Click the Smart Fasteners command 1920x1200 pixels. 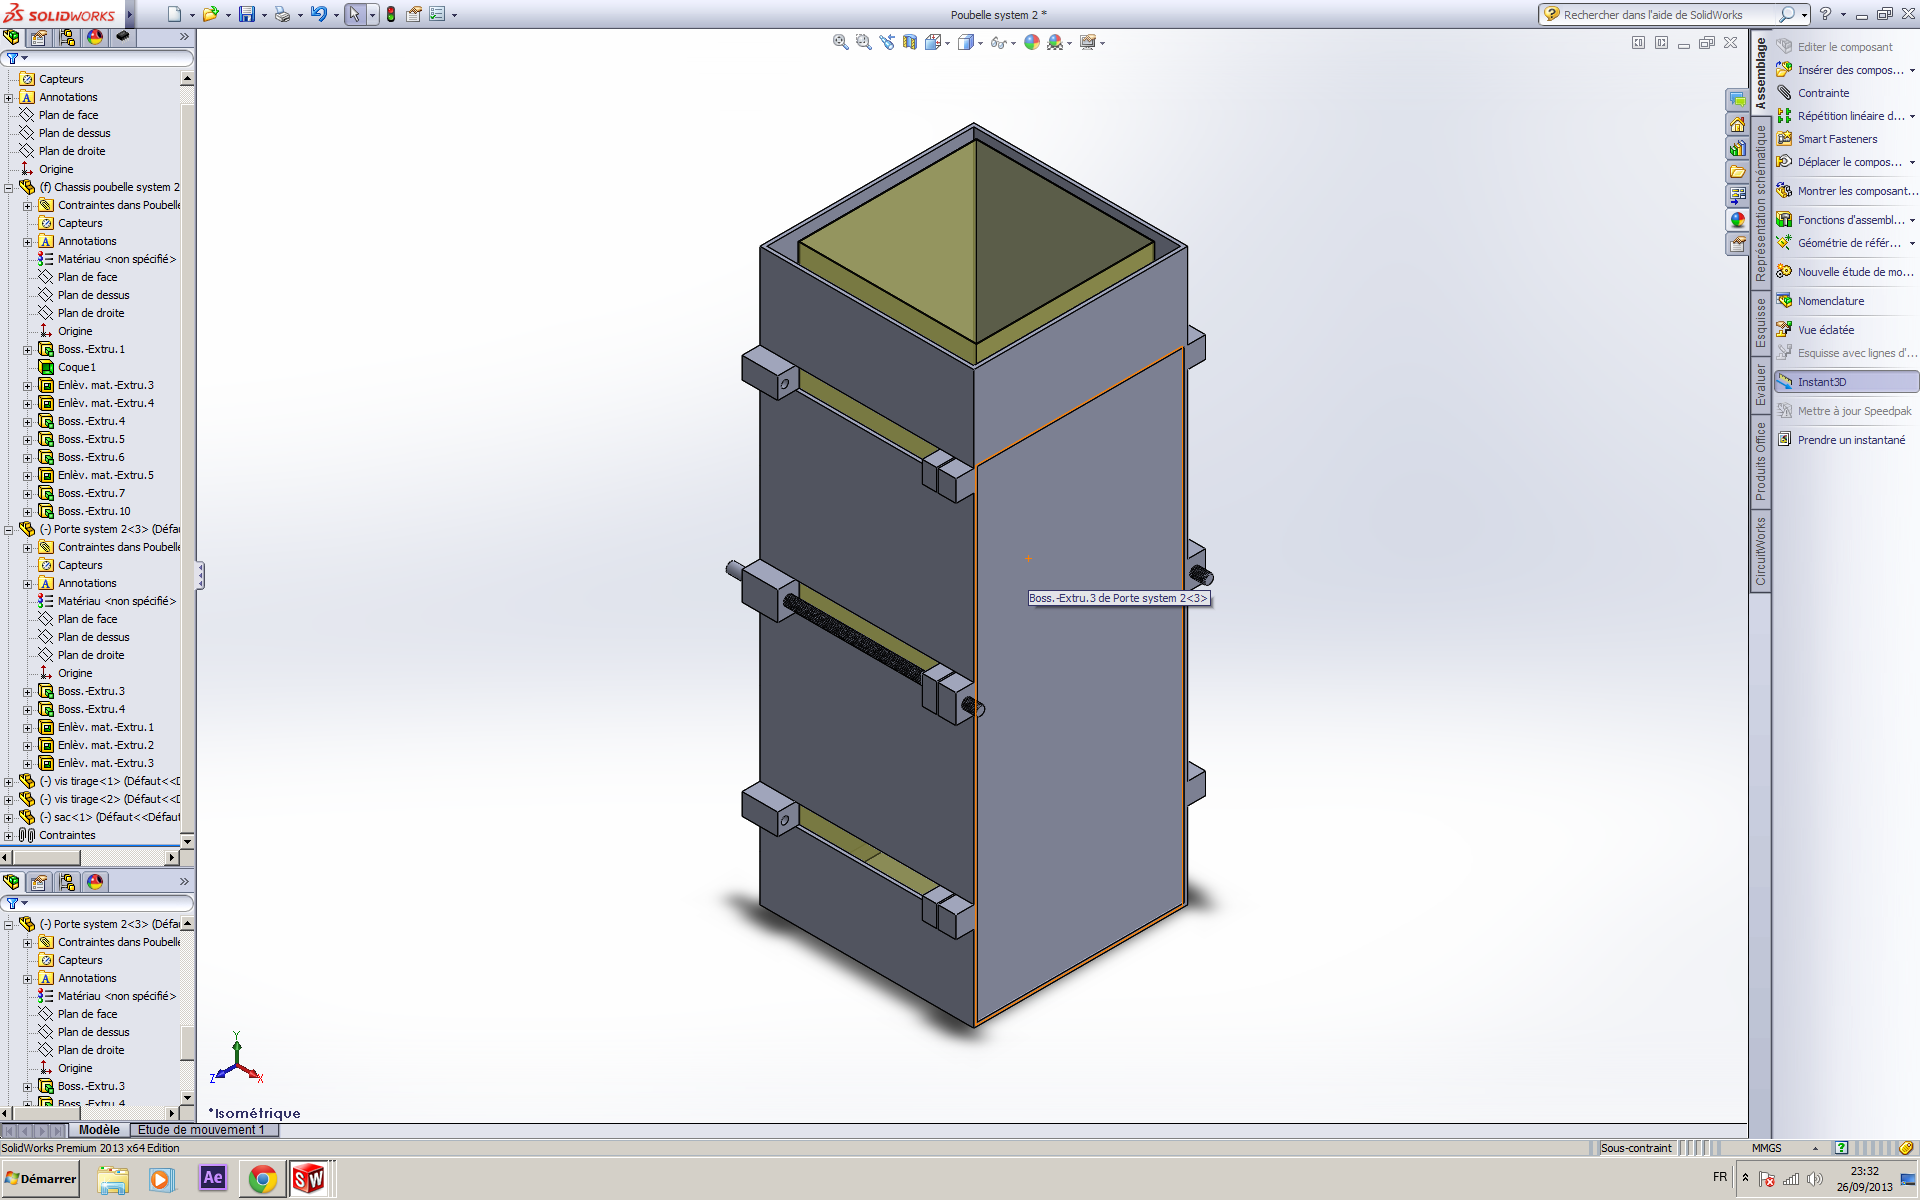coord(1837,139)
